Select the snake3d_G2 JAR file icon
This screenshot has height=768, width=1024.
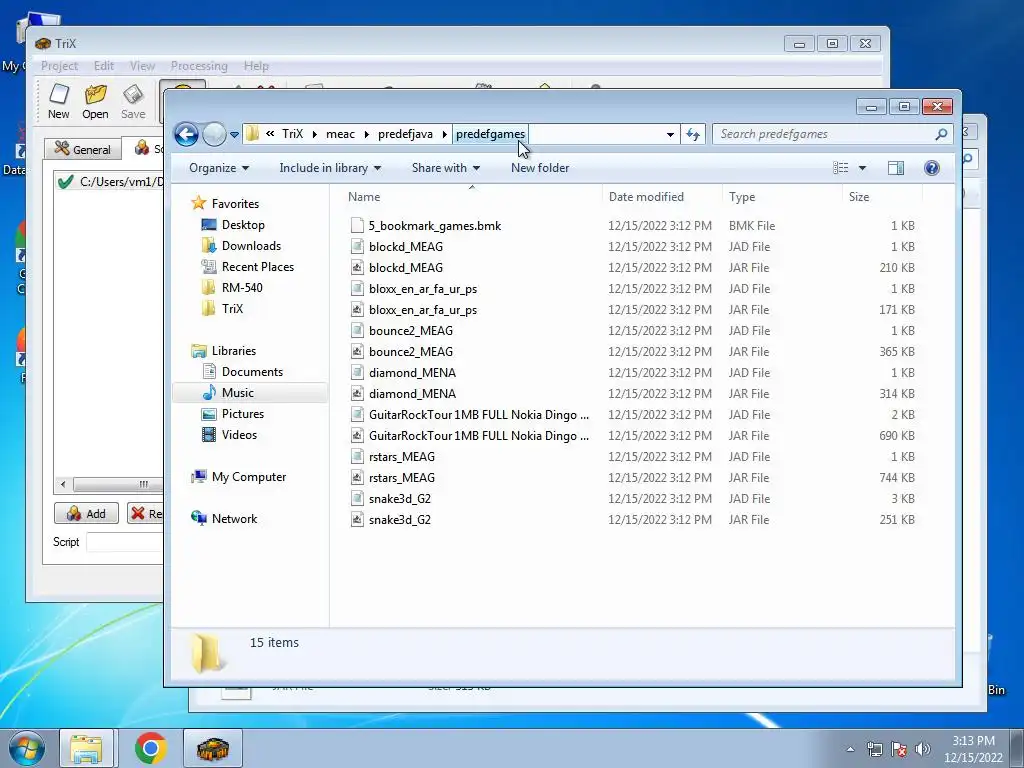point(357,520)
